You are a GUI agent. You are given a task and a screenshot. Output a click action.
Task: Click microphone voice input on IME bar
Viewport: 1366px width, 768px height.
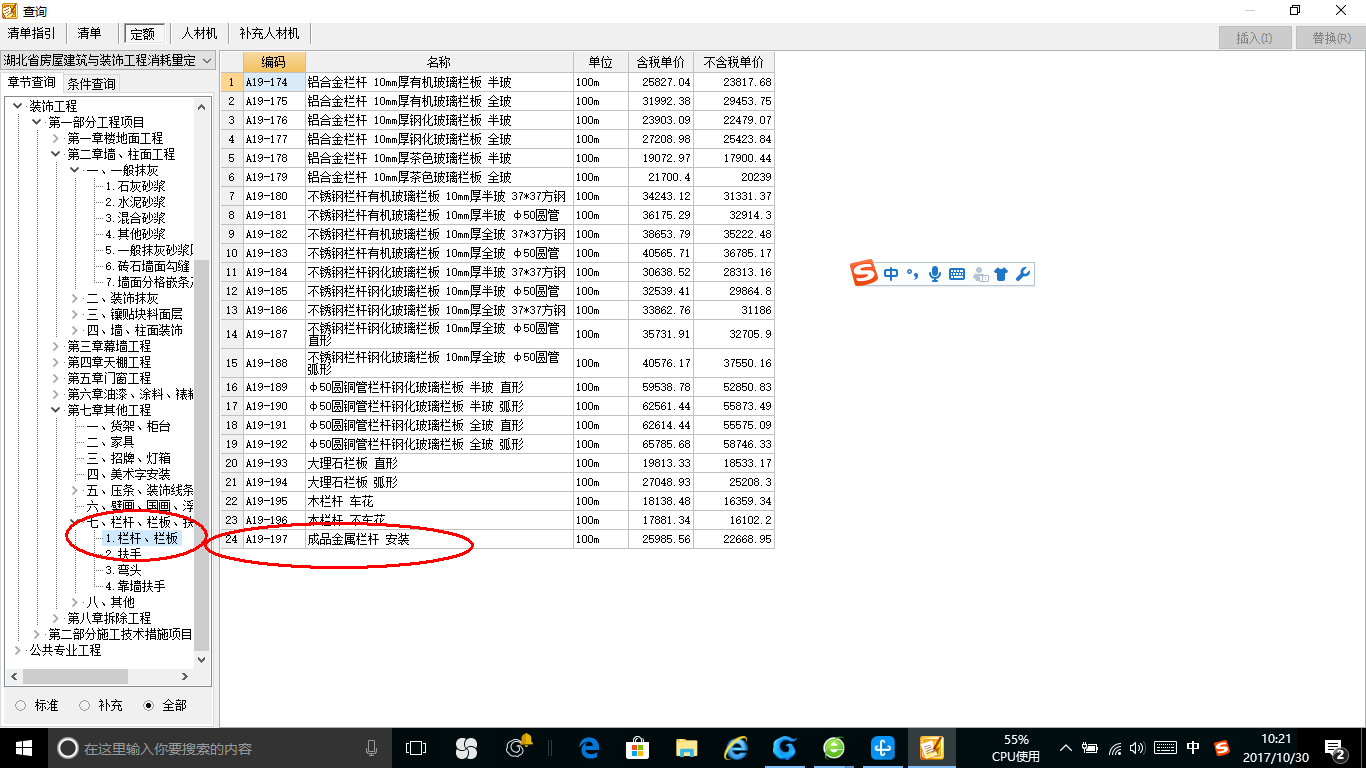tap(935, 274)
